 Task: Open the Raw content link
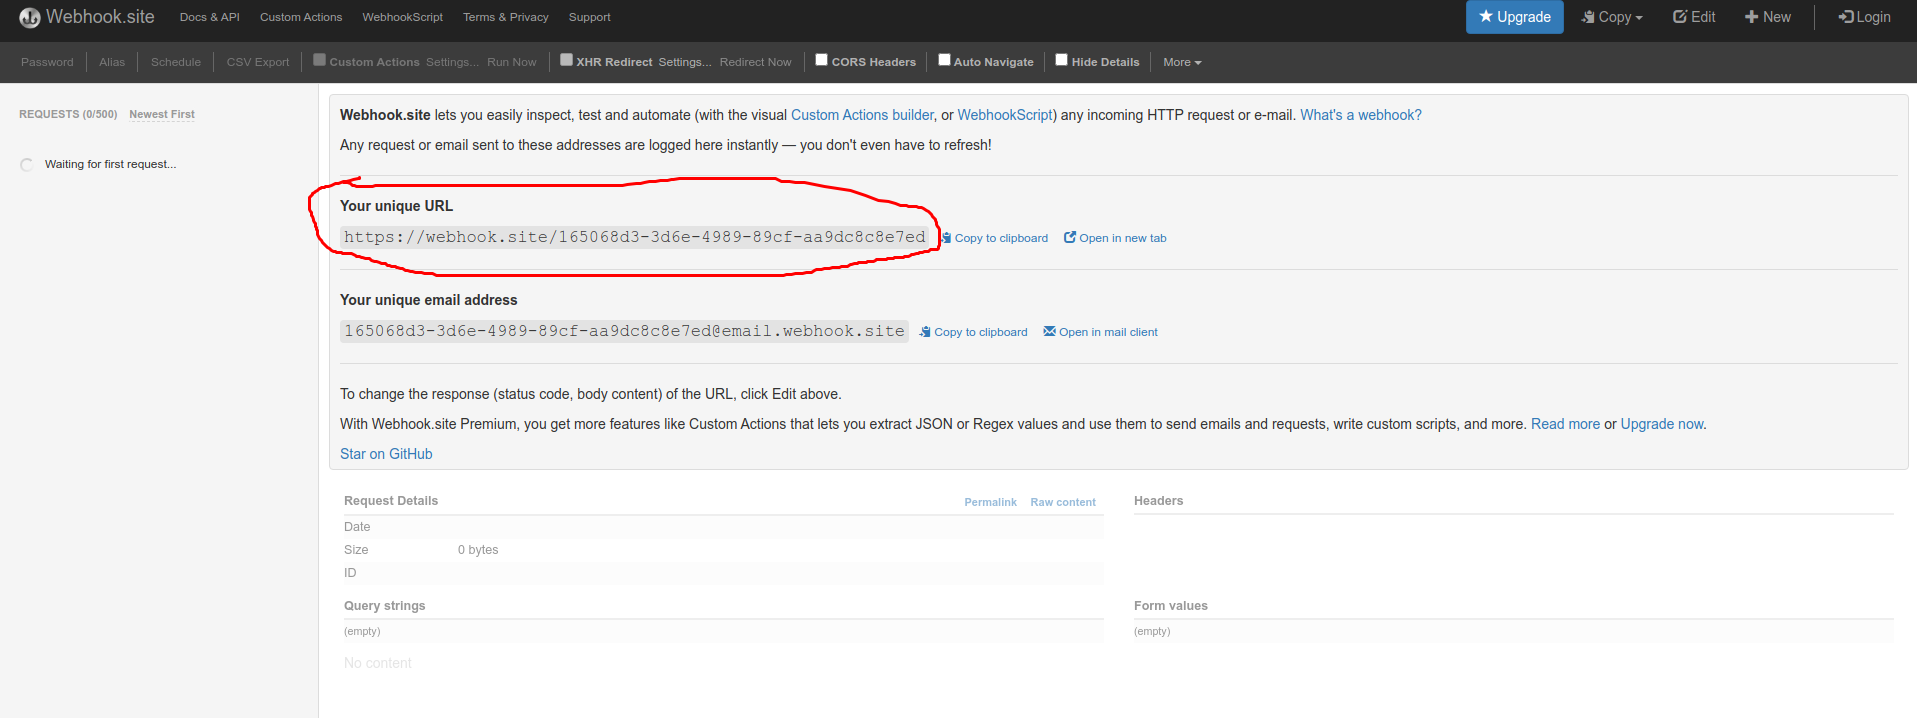[1063, 502]
